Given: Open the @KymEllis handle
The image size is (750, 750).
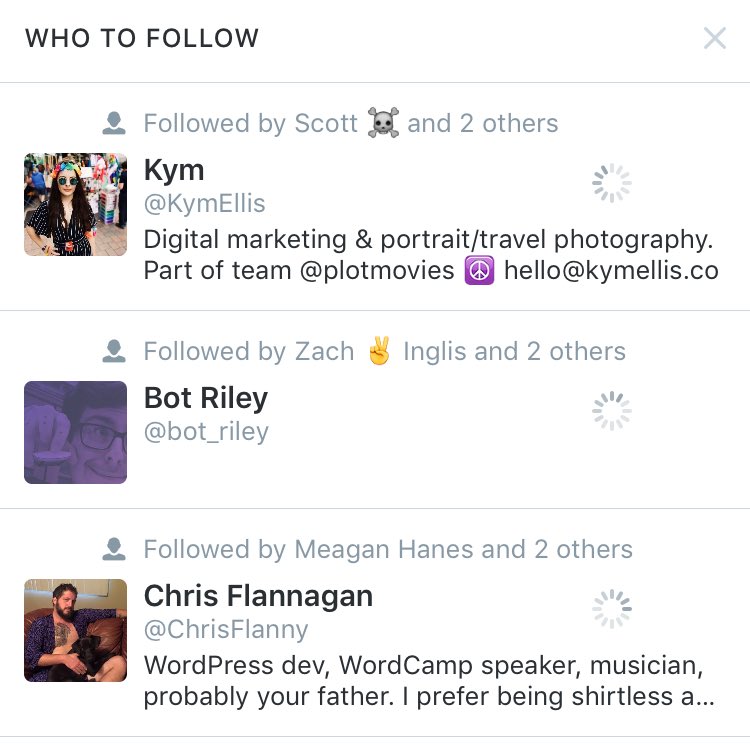Looking at the screenshot, I should click(x=205, y=205).
